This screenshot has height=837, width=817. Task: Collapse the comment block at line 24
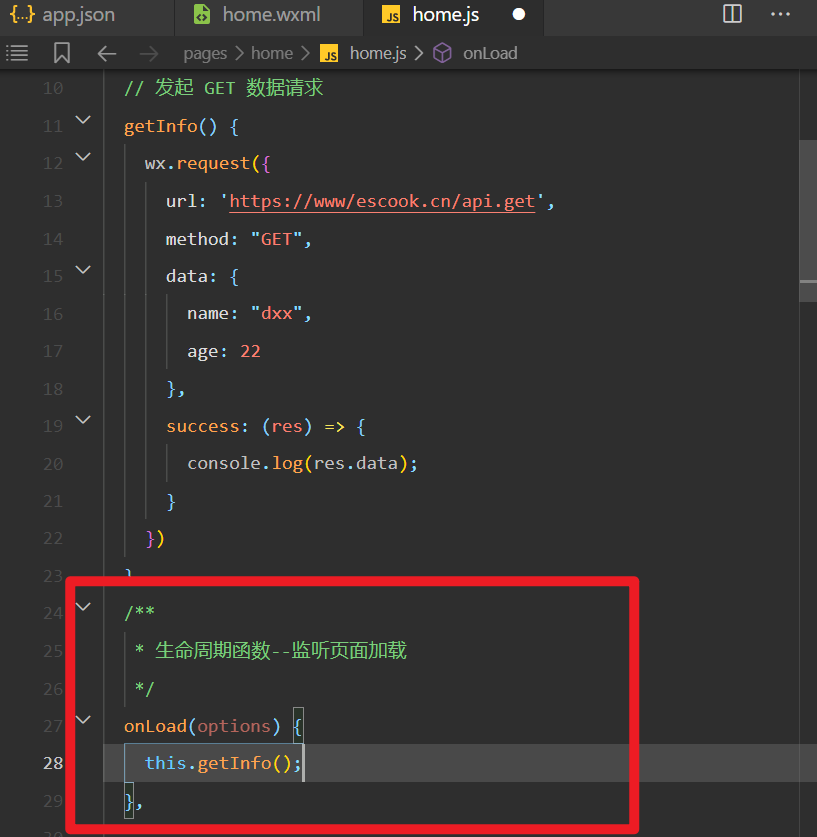pyautogui.click(x=83, y=606)
